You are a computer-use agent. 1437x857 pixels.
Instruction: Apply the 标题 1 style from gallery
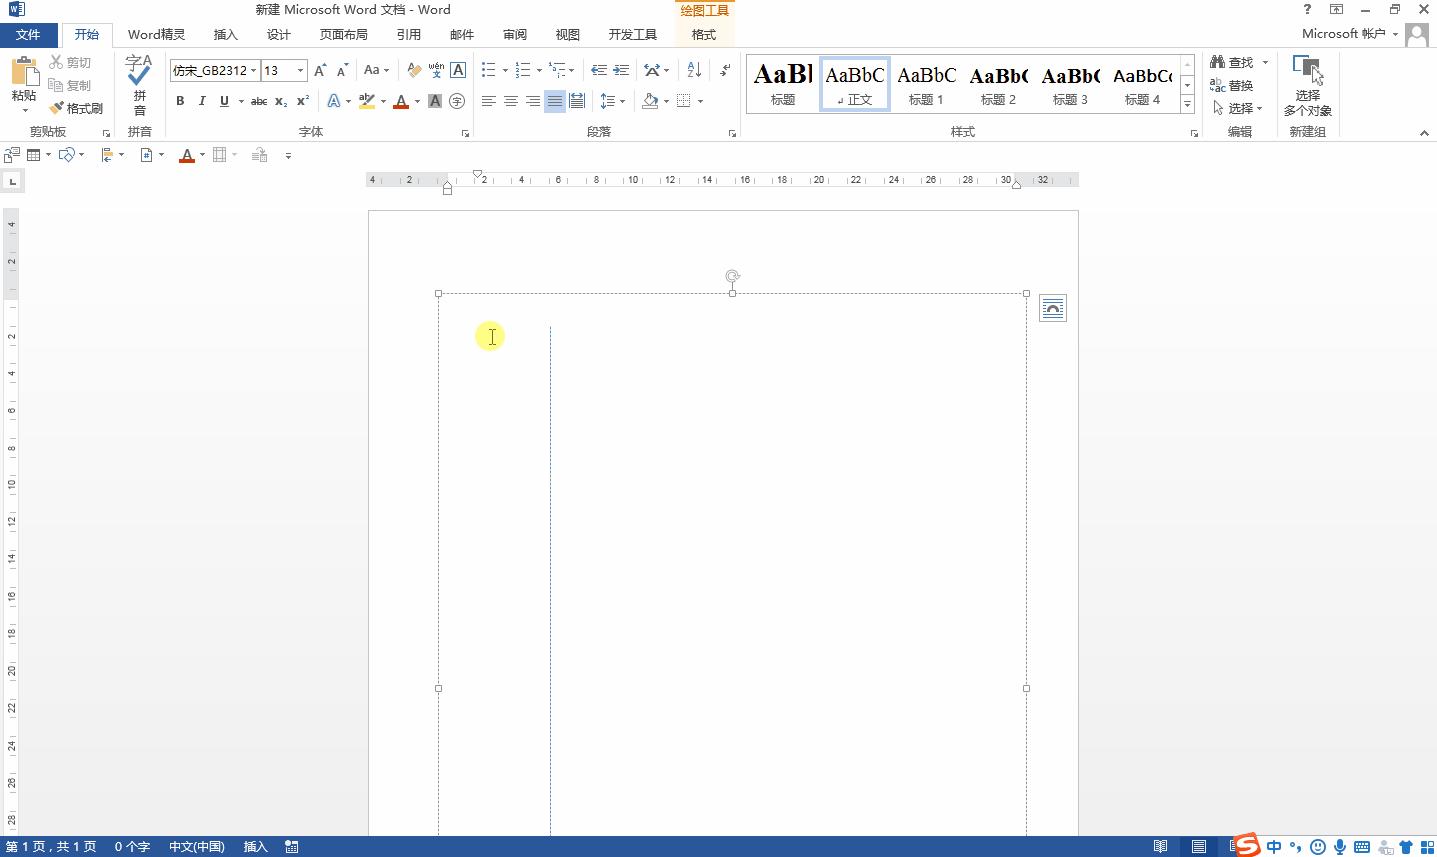coord(925,84)
